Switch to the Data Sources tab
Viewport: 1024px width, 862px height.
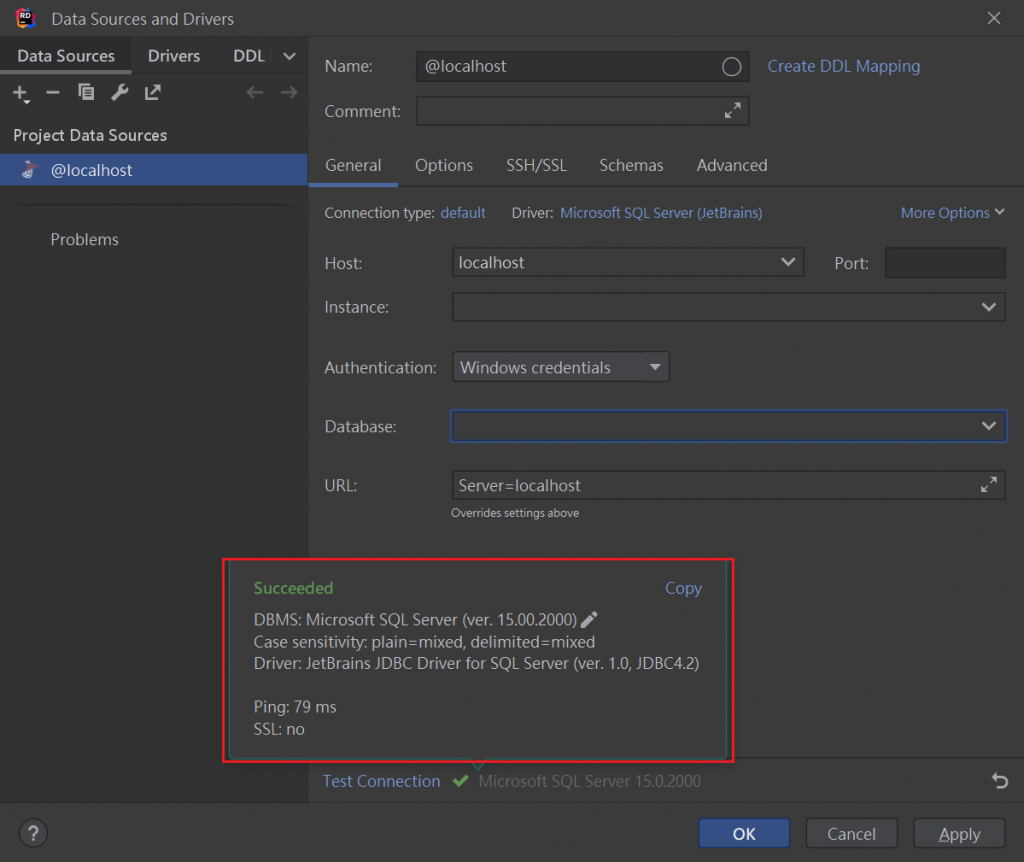(x=66, y=56)
